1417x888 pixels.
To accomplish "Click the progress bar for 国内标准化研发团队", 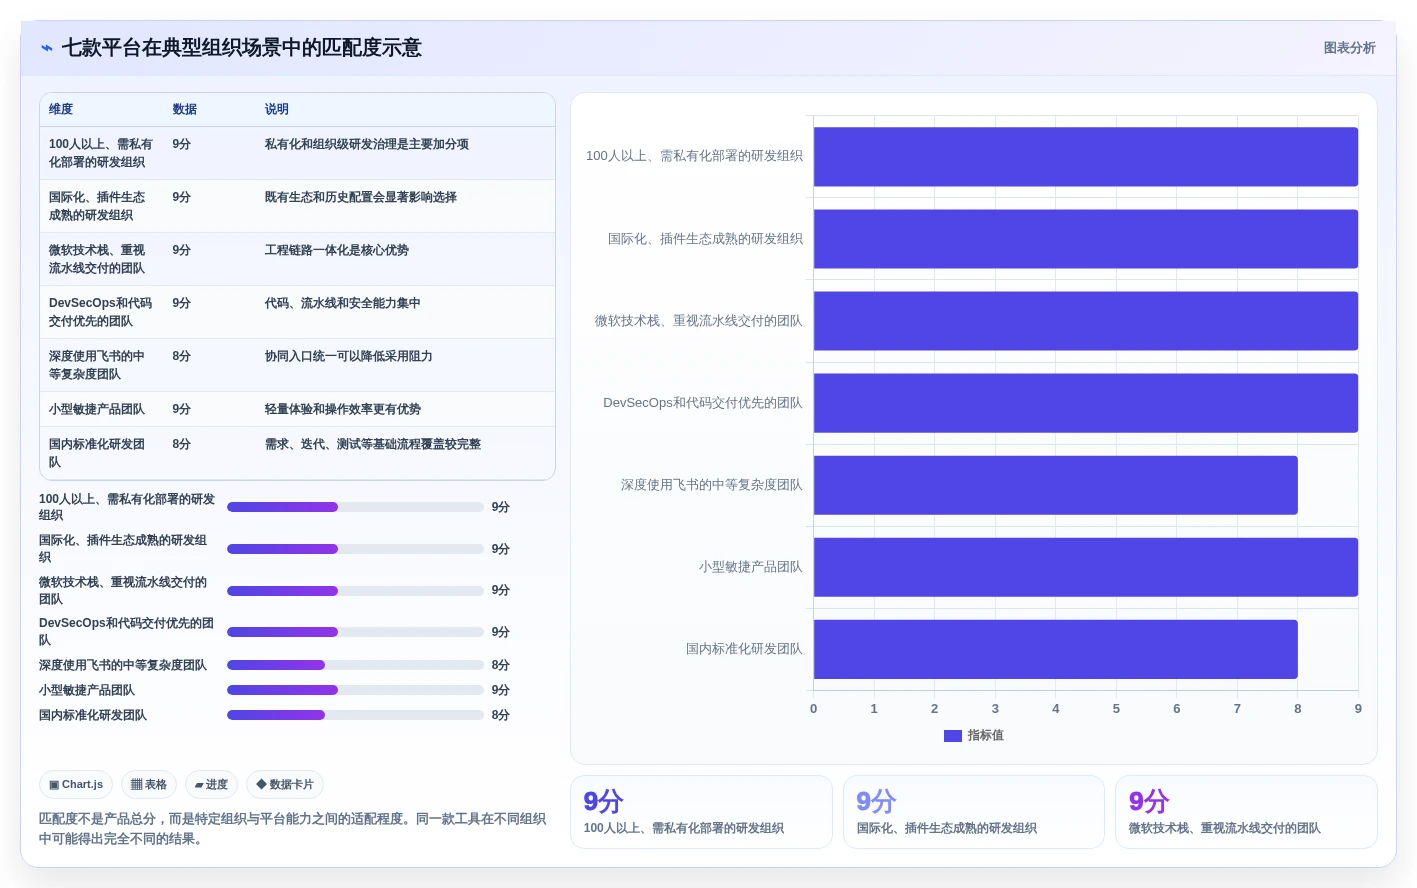I will click(355, 715).
